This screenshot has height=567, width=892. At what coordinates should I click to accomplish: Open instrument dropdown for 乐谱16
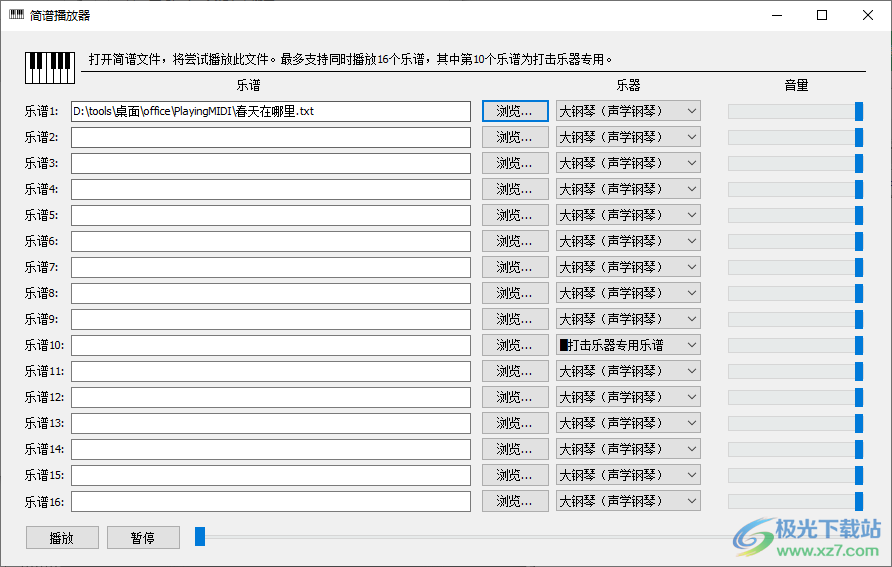[628, 501]
